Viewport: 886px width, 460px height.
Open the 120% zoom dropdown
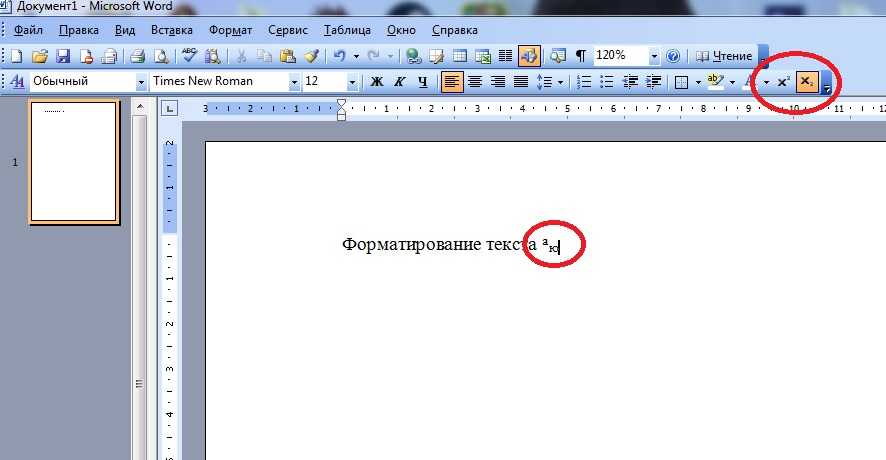656,56
